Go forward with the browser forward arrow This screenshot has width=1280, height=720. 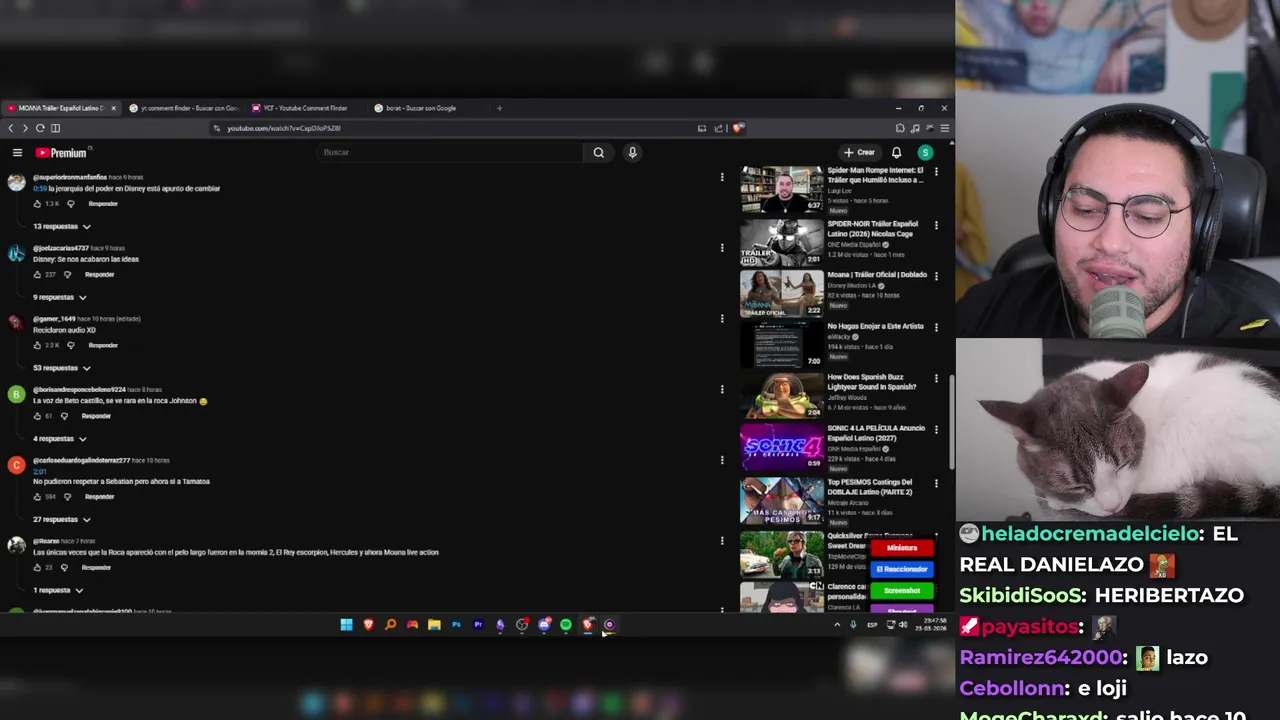(x=25, y=128)
